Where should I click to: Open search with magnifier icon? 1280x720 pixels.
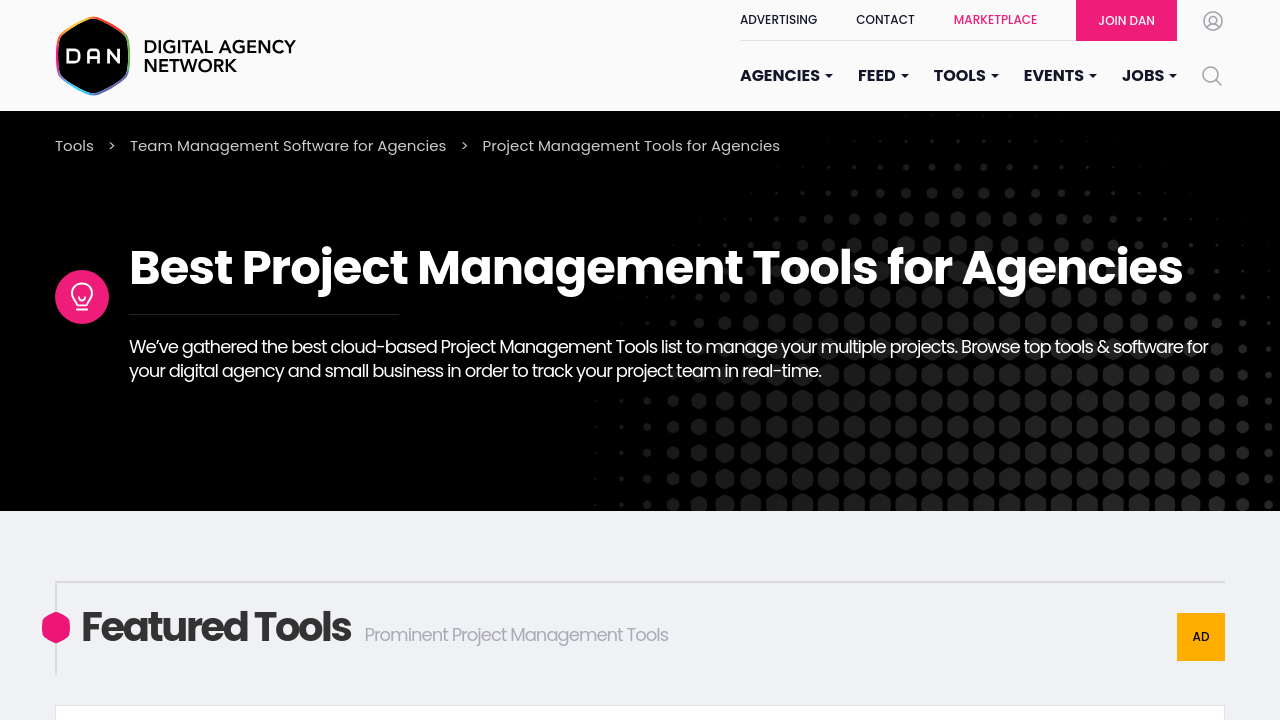click(x=1212, y=76)
